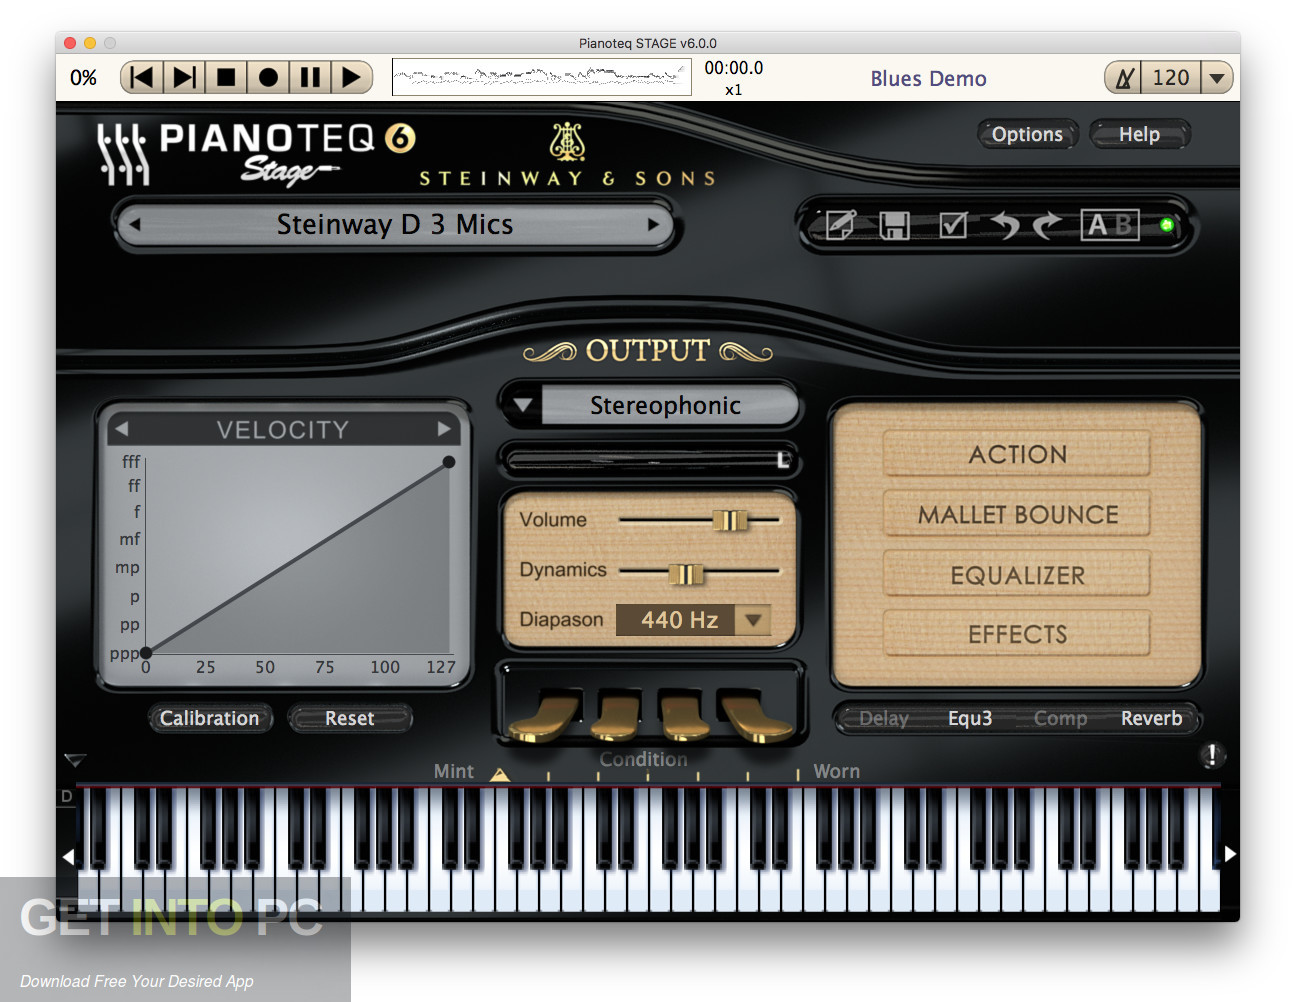1296x1002 pixels.
Task: Save preset with the floppy disk icon
Action: tap(894, 225)
